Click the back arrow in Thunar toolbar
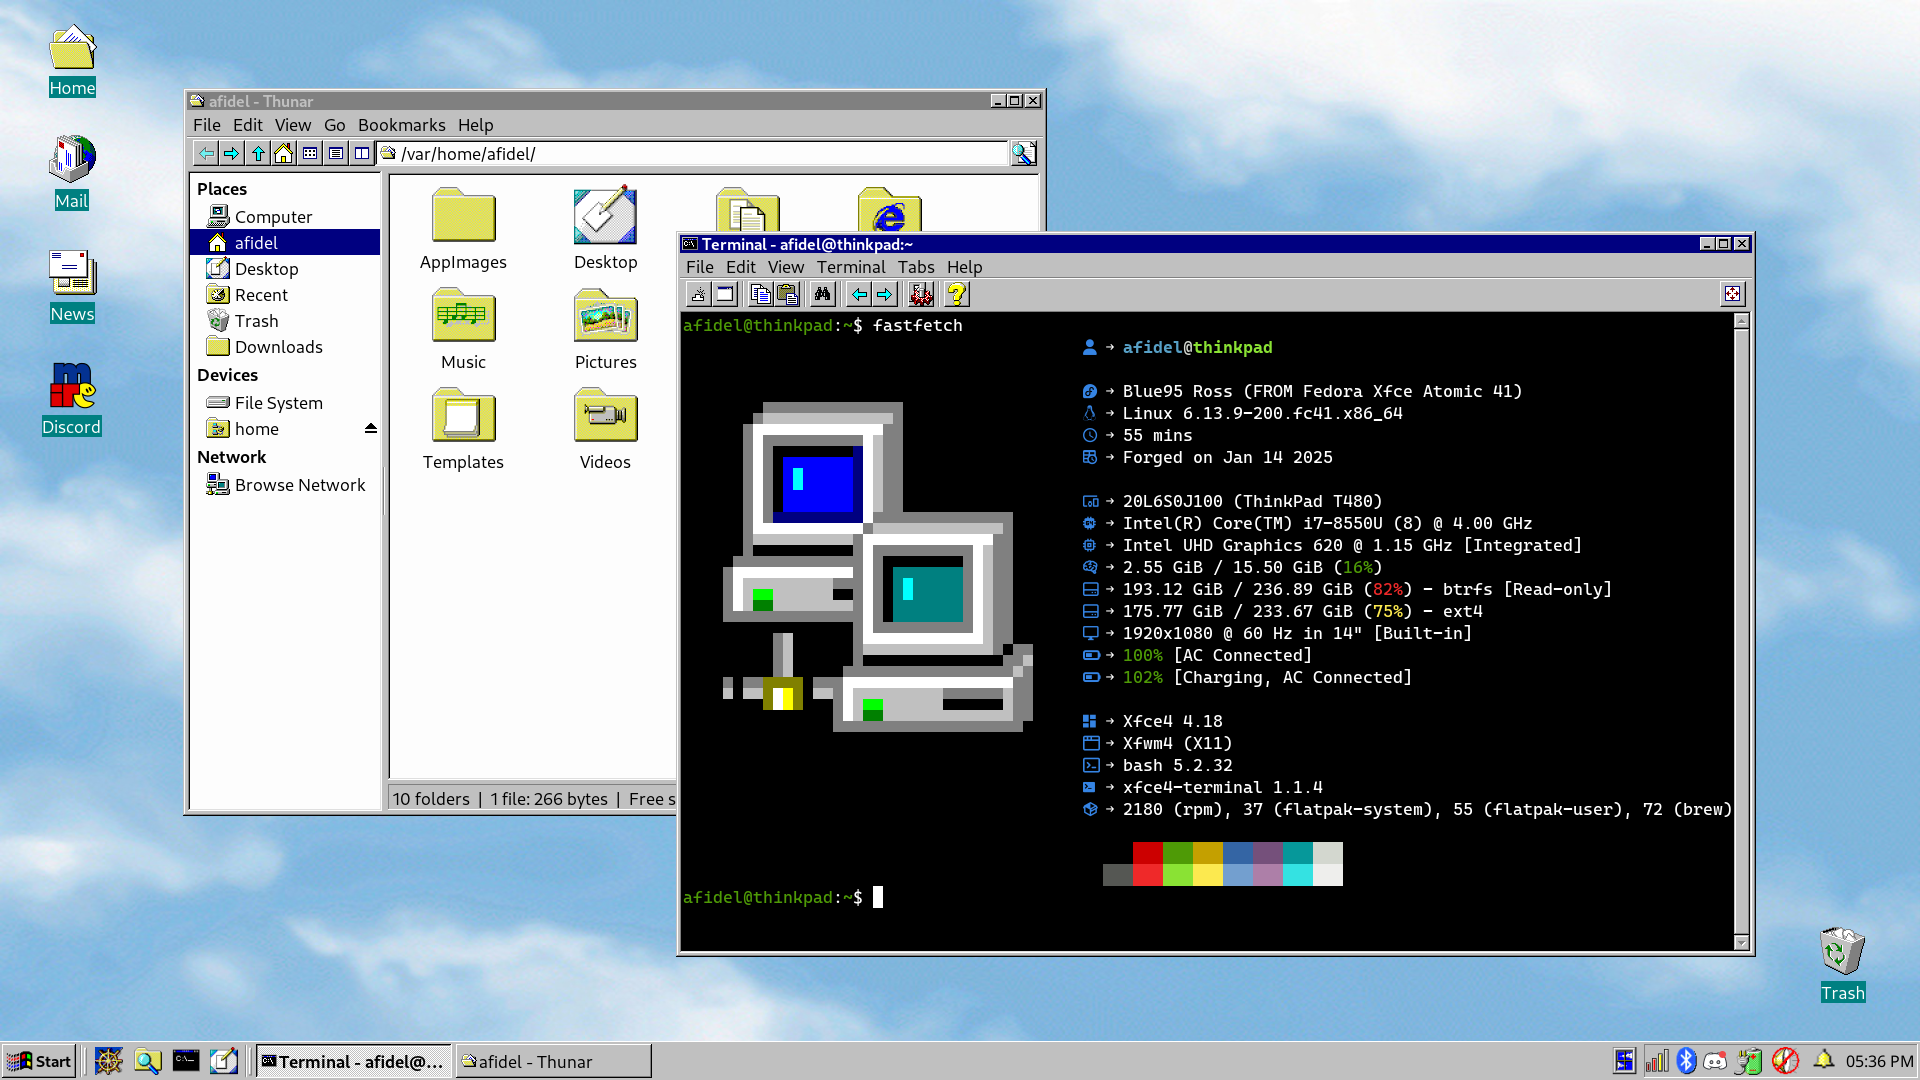 click(206, 153)
